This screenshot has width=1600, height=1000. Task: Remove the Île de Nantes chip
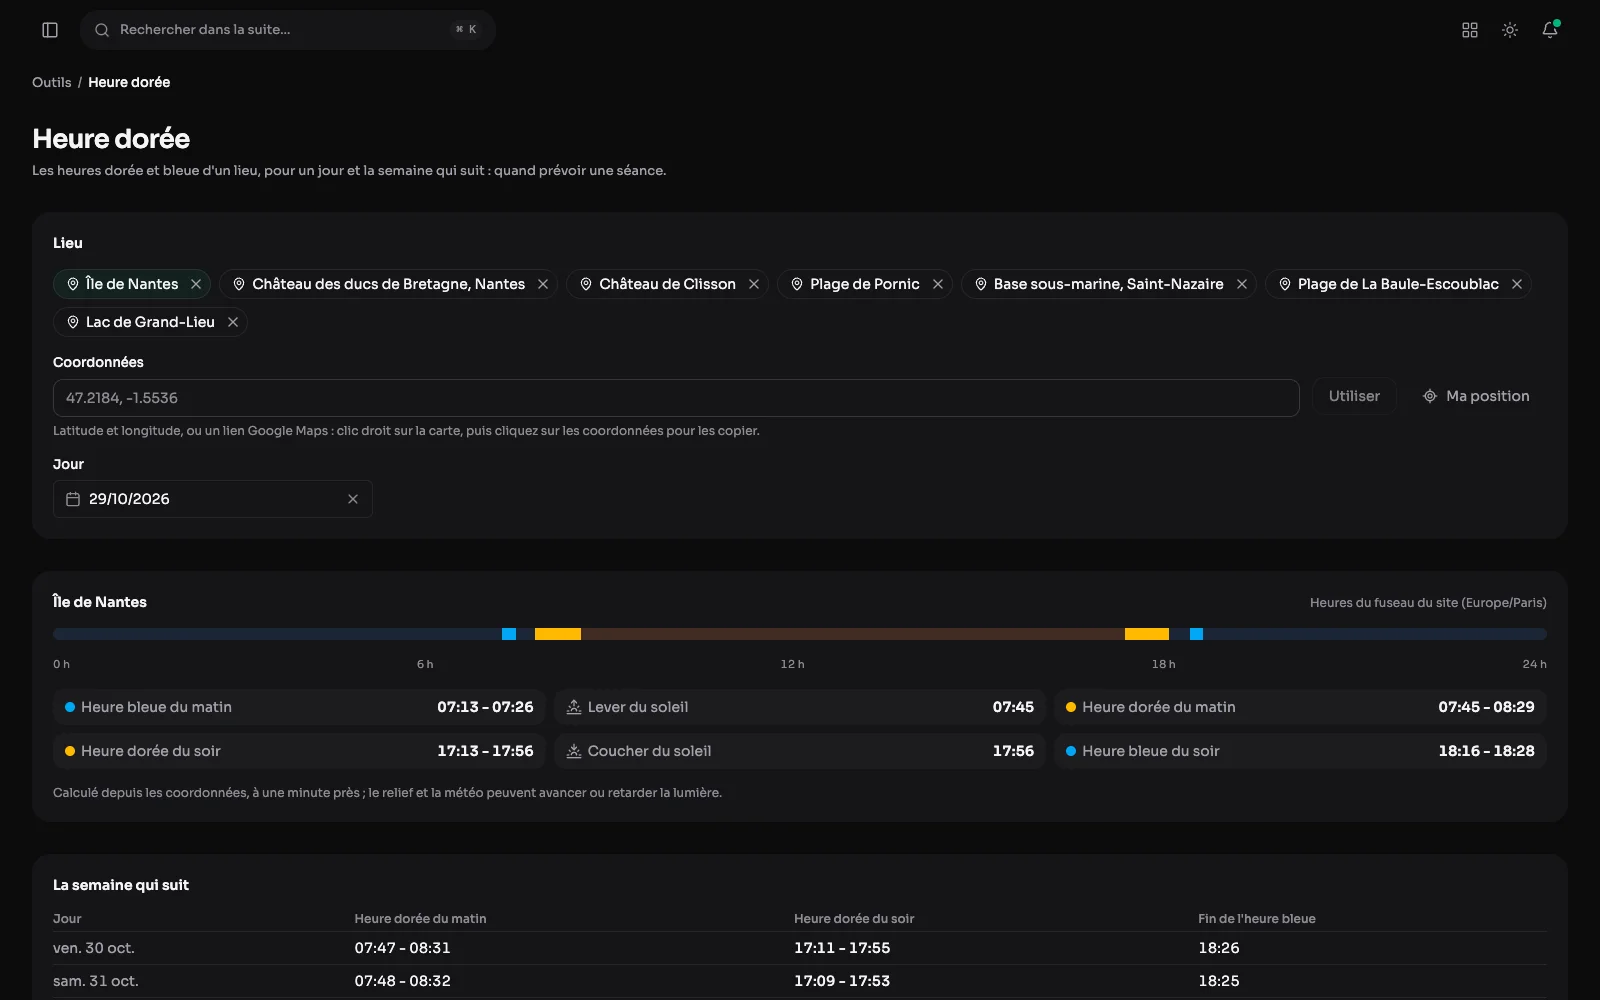[x=196, y=284]
